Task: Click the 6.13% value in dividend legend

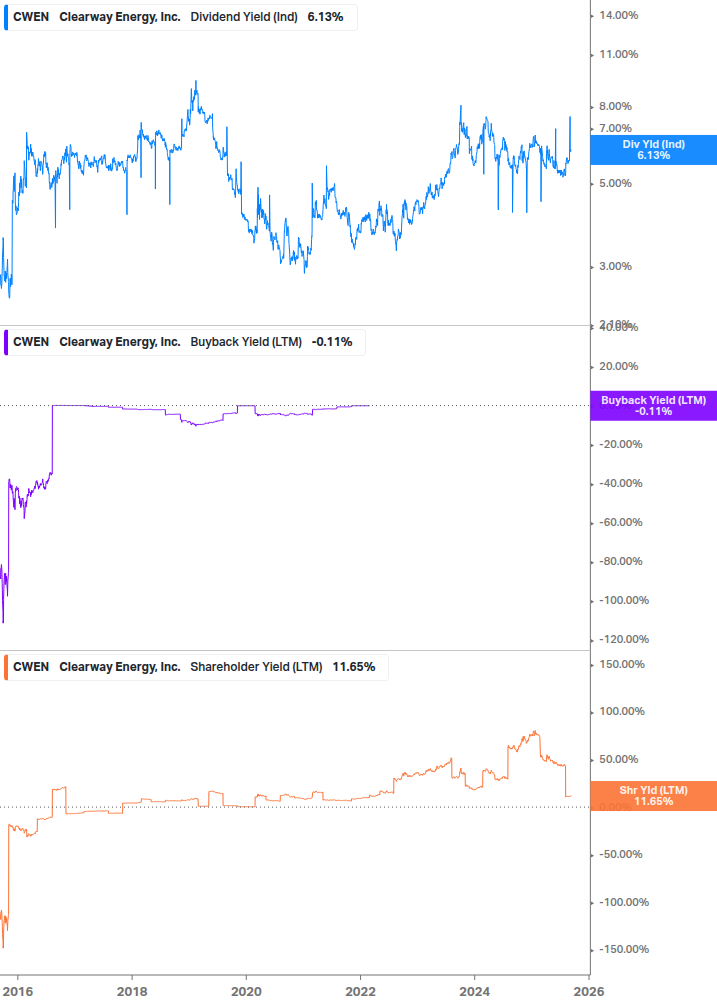Action: (x=326, y=17)
